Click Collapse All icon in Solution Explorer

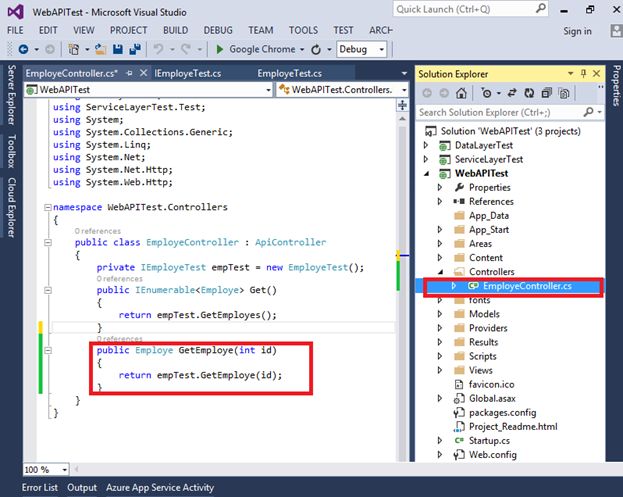[547, 93]
